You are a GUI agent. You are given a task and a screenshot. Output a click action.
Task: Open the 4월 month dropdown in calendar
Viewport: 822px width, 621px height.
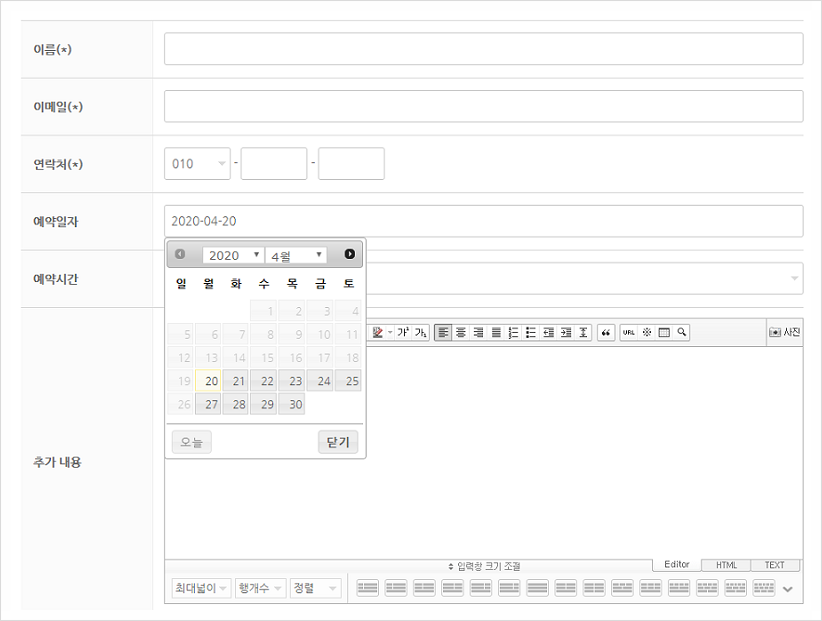(x=296, y=255)
